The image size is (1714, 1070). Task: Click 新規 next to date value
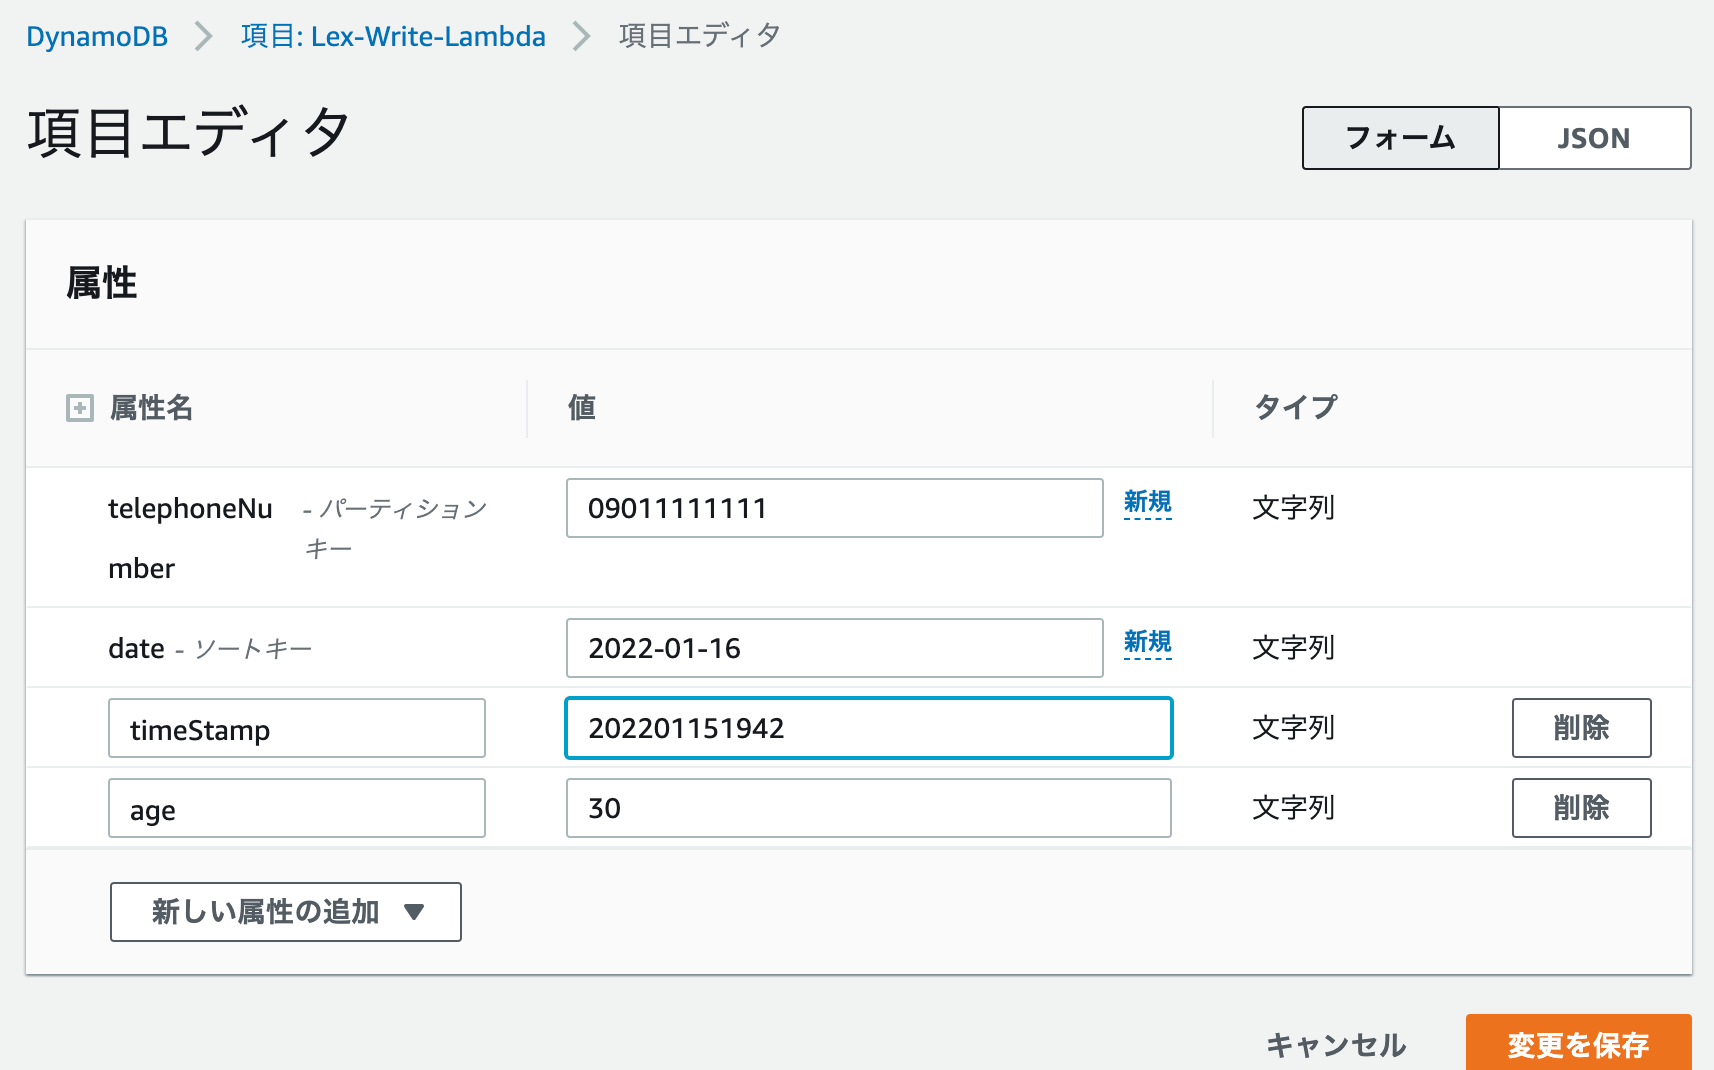coord(1146,644)
